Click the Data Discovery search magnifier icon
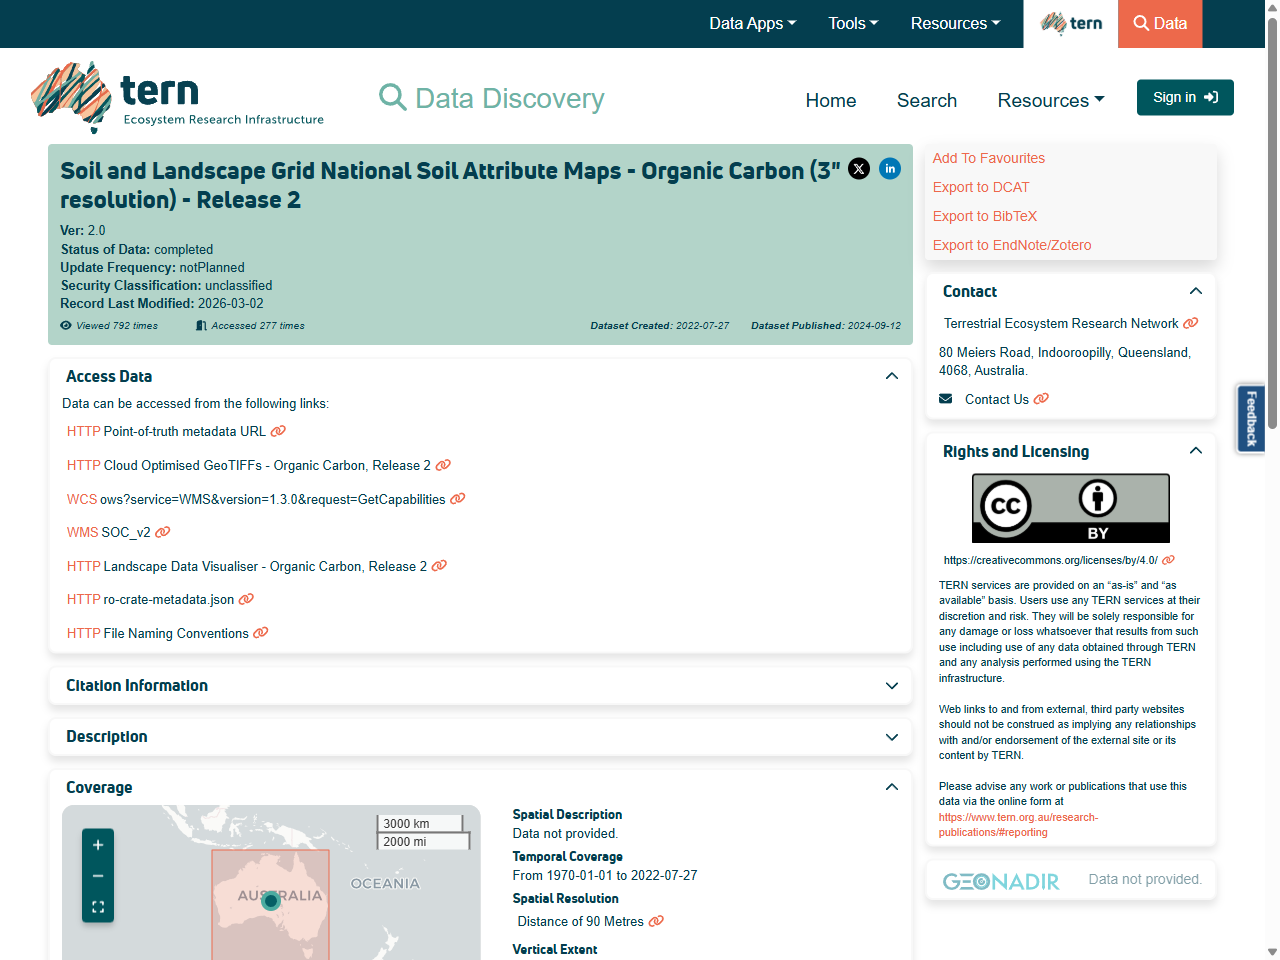Viewport: 1280px width, 960px height. pos(392,97)
